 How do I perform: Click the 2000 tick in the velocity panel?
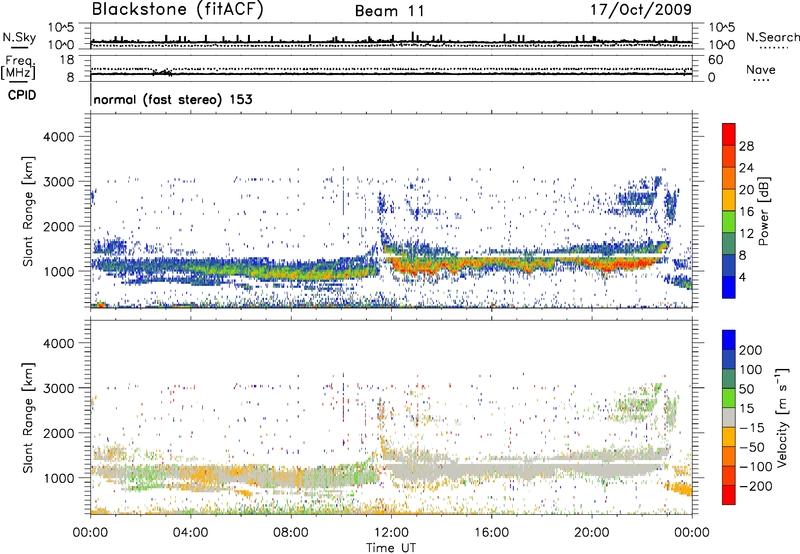(x=58, y=433)
